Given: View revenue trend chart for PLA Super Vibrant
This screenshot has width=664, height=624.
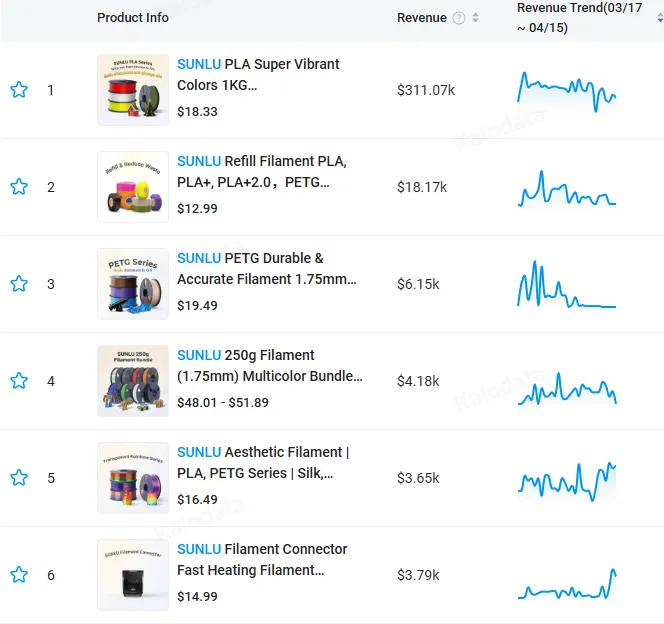Looking at the screenshot, I should (x=567, y=91).
